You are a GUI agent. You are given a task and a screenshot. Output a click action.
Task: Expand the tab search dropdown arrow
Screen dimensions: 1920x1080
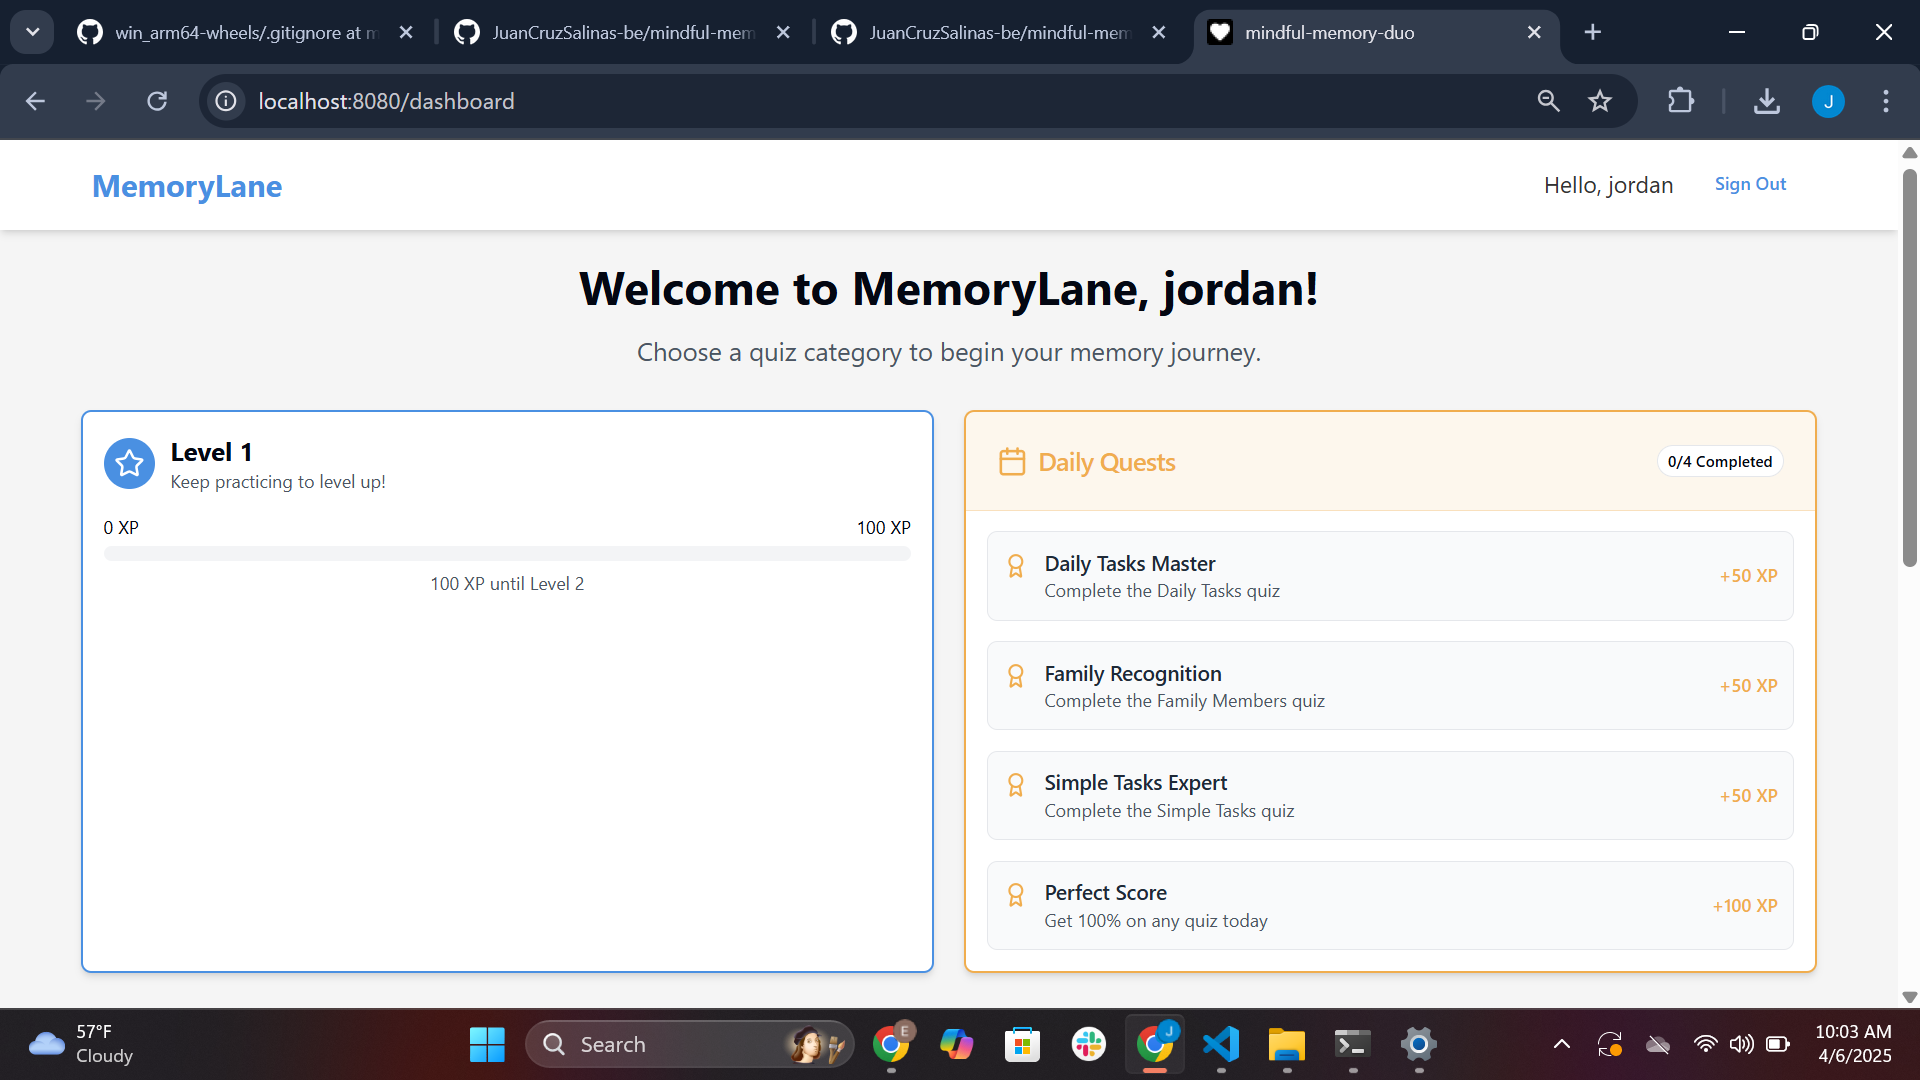click(x=32, y=32)
